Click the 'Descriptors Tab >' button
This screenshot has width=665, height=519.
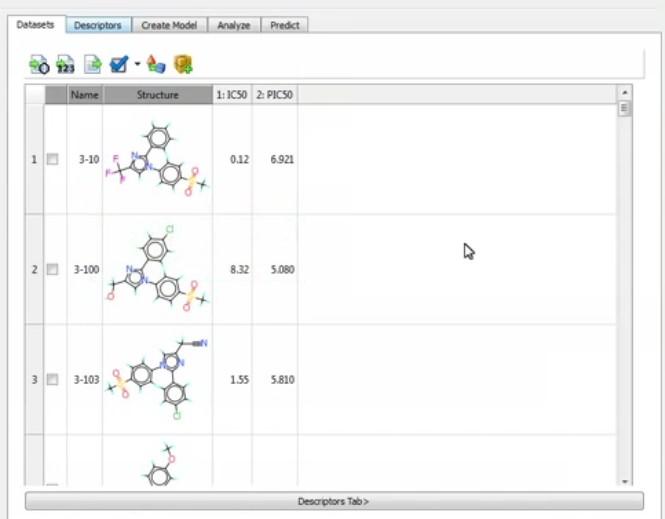tap(334, 501)
